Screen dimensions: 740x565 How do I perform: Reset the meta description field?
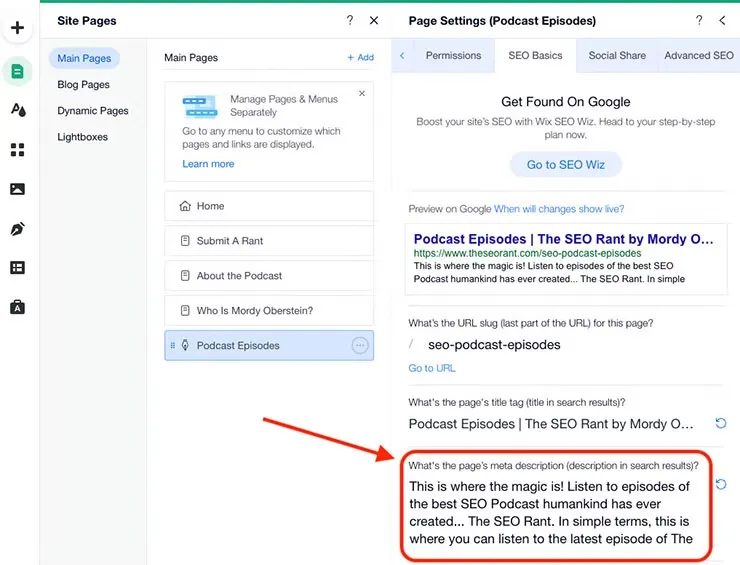[x=721, y=485]
